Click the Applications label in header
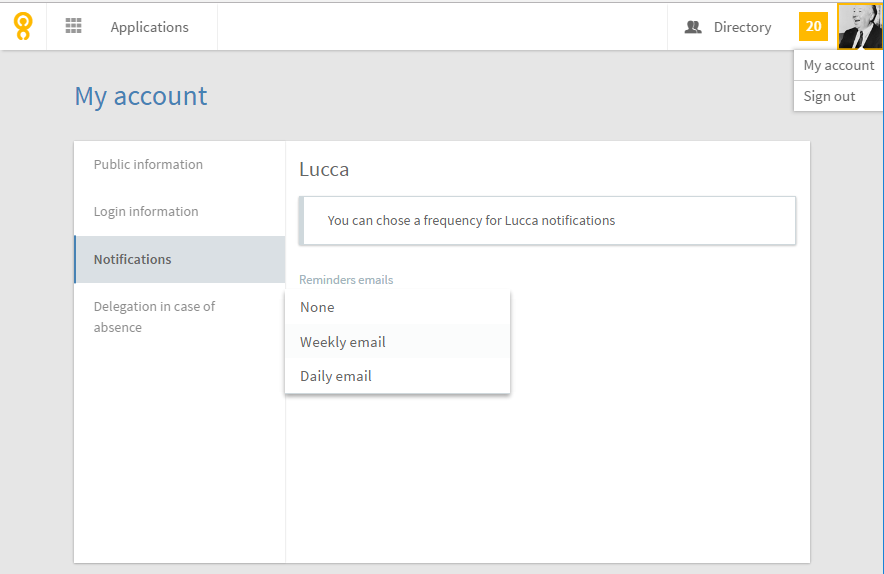This screenshot has height=574, width=884. point(149,27)
